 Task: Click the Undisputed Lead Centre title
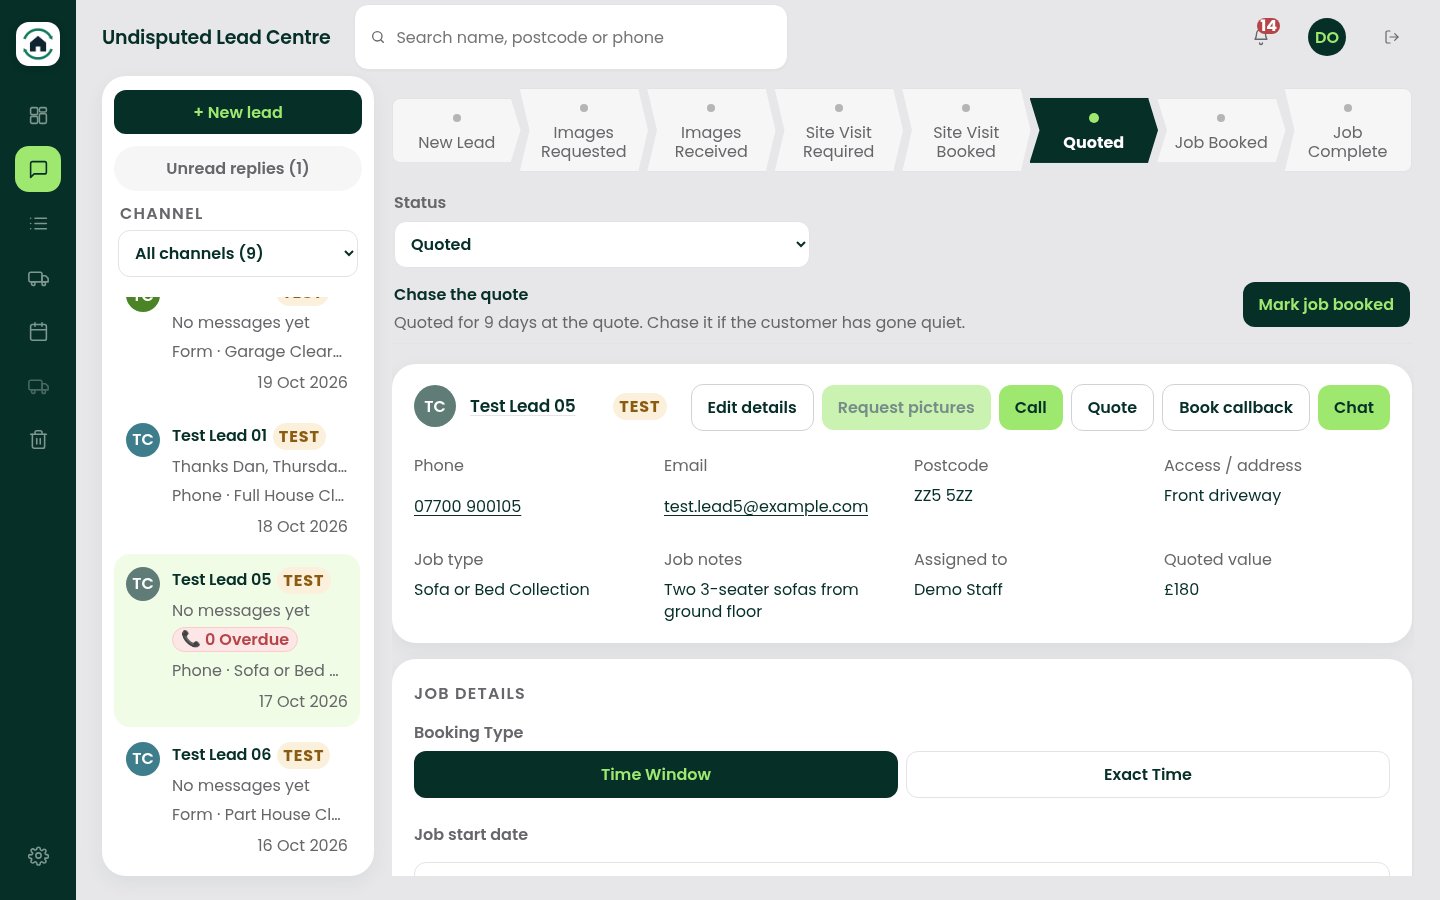point(216,37)
